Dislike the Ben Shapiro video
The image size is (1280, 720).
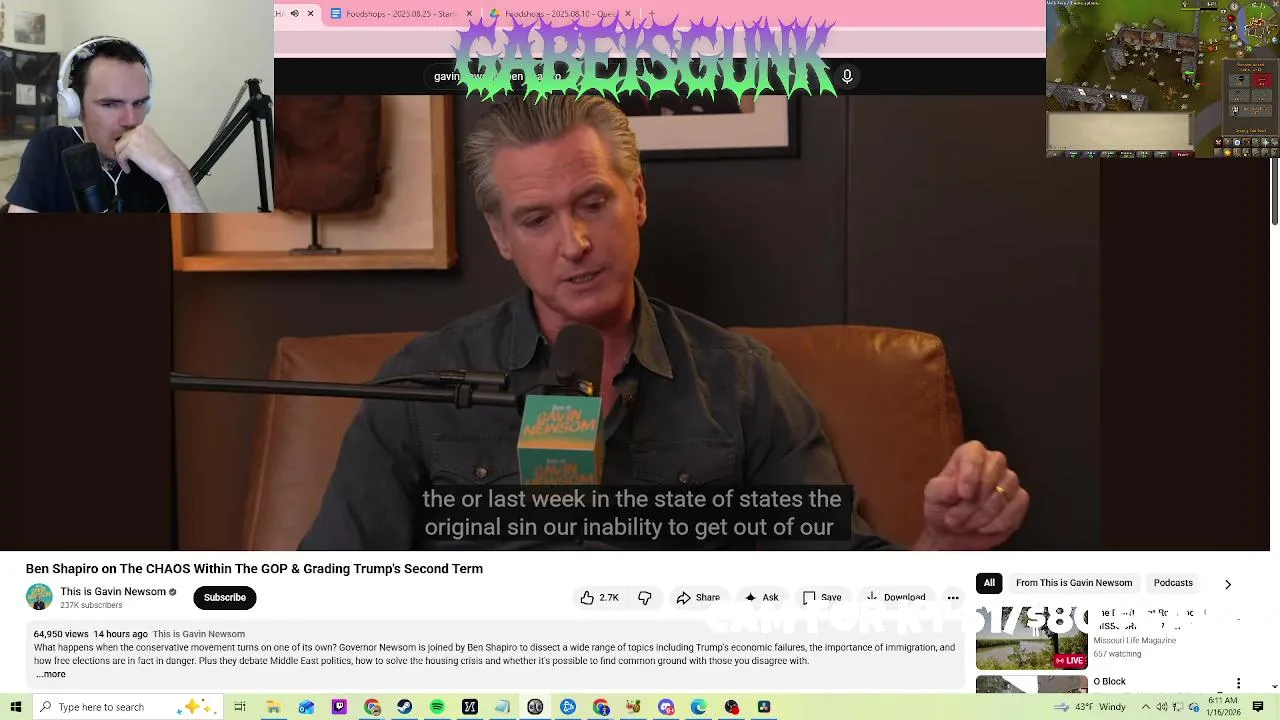pos(645,597)
